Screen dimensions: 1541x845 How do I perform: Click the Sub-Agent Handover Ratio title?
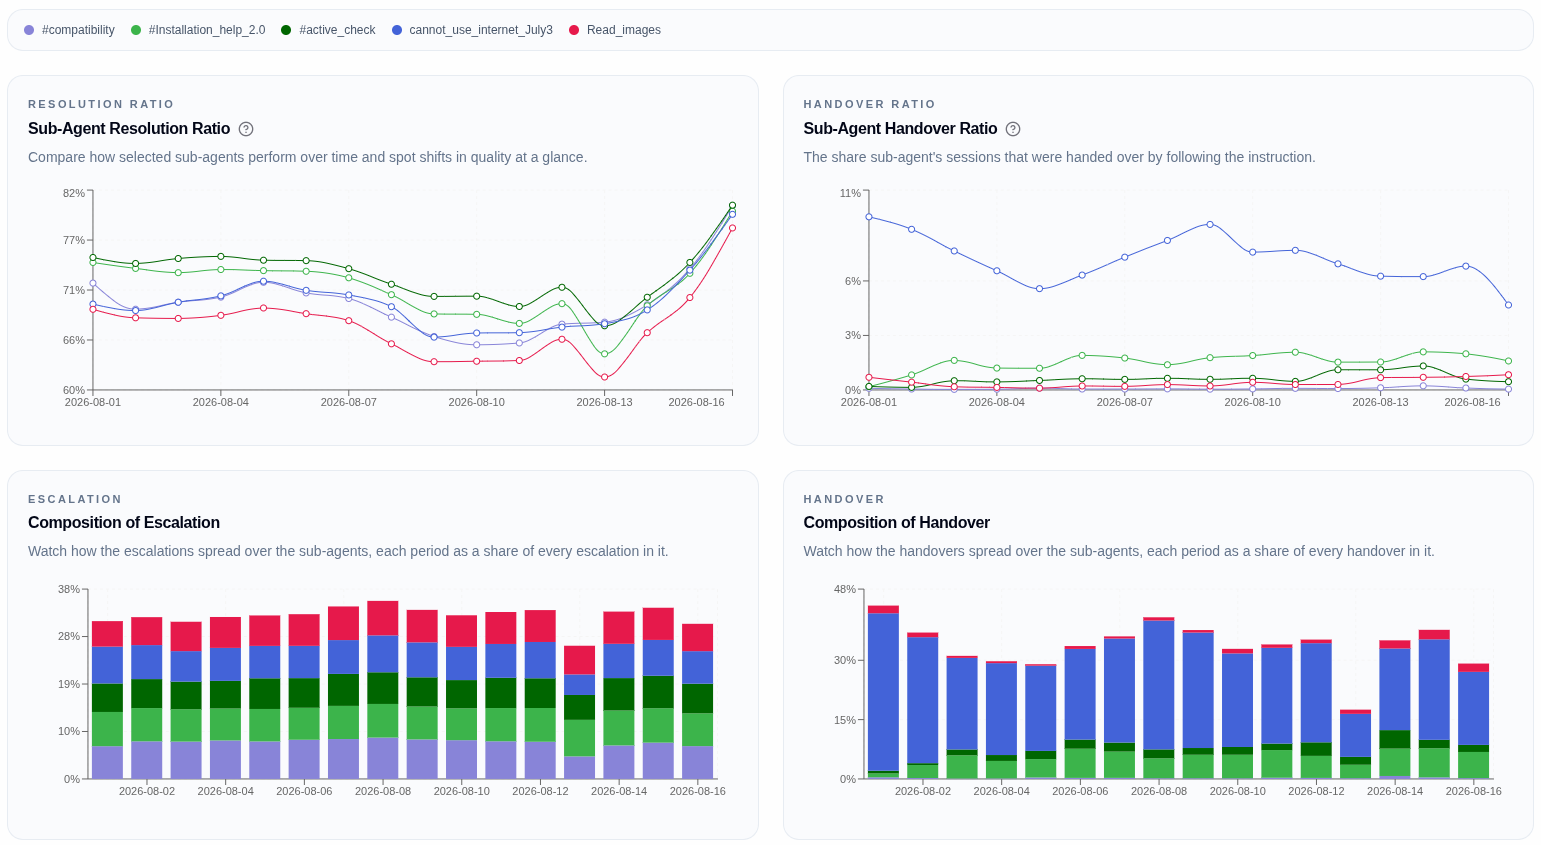pyautogui.click(x=900, y=129)
